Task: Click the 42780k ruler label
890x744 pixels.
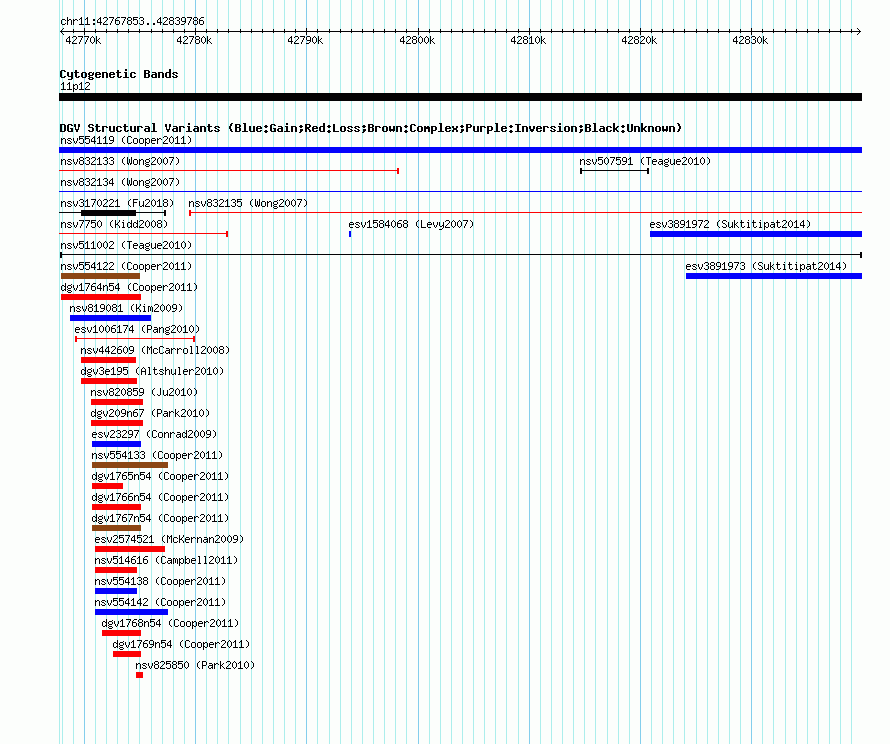Action: coord(194,40)
